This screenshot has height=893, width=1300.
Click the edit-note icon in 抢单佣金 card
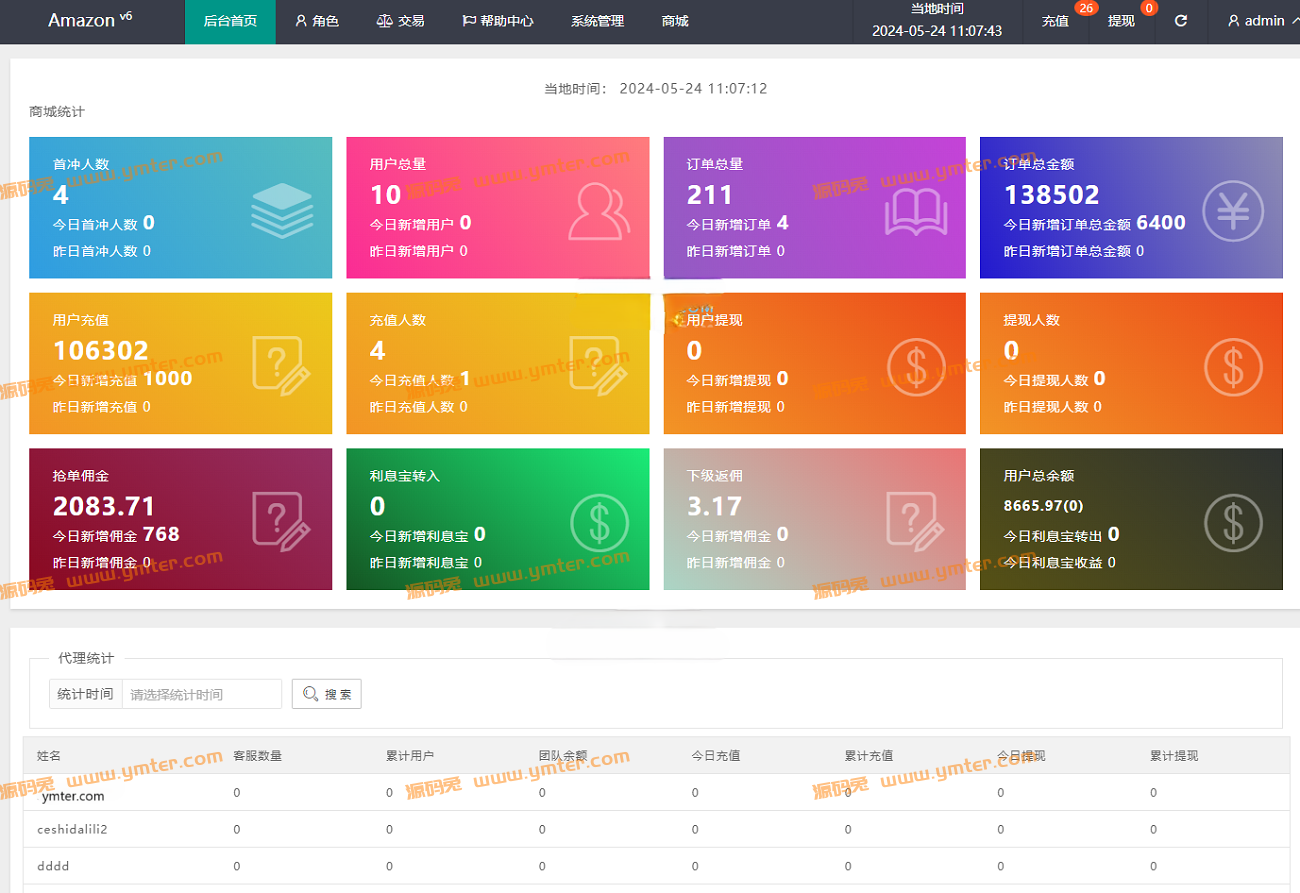[x=282, y=521]
